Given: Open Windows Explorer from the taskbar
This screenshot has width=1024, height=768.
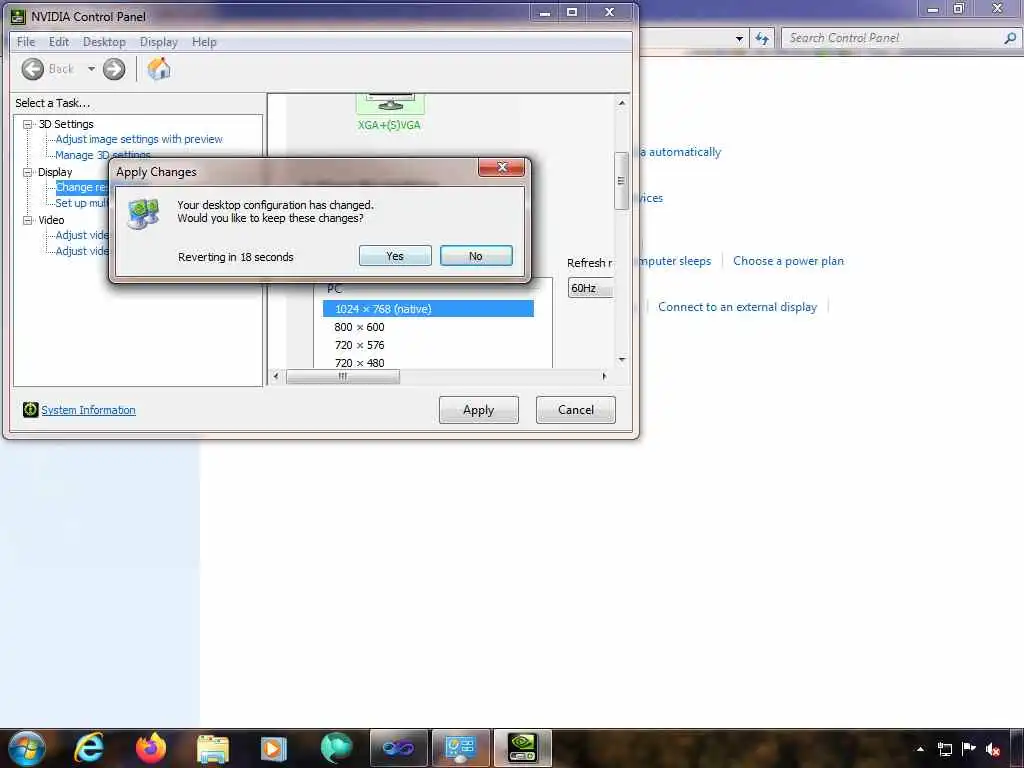Looking at the screenshot, I should [213, 749].
